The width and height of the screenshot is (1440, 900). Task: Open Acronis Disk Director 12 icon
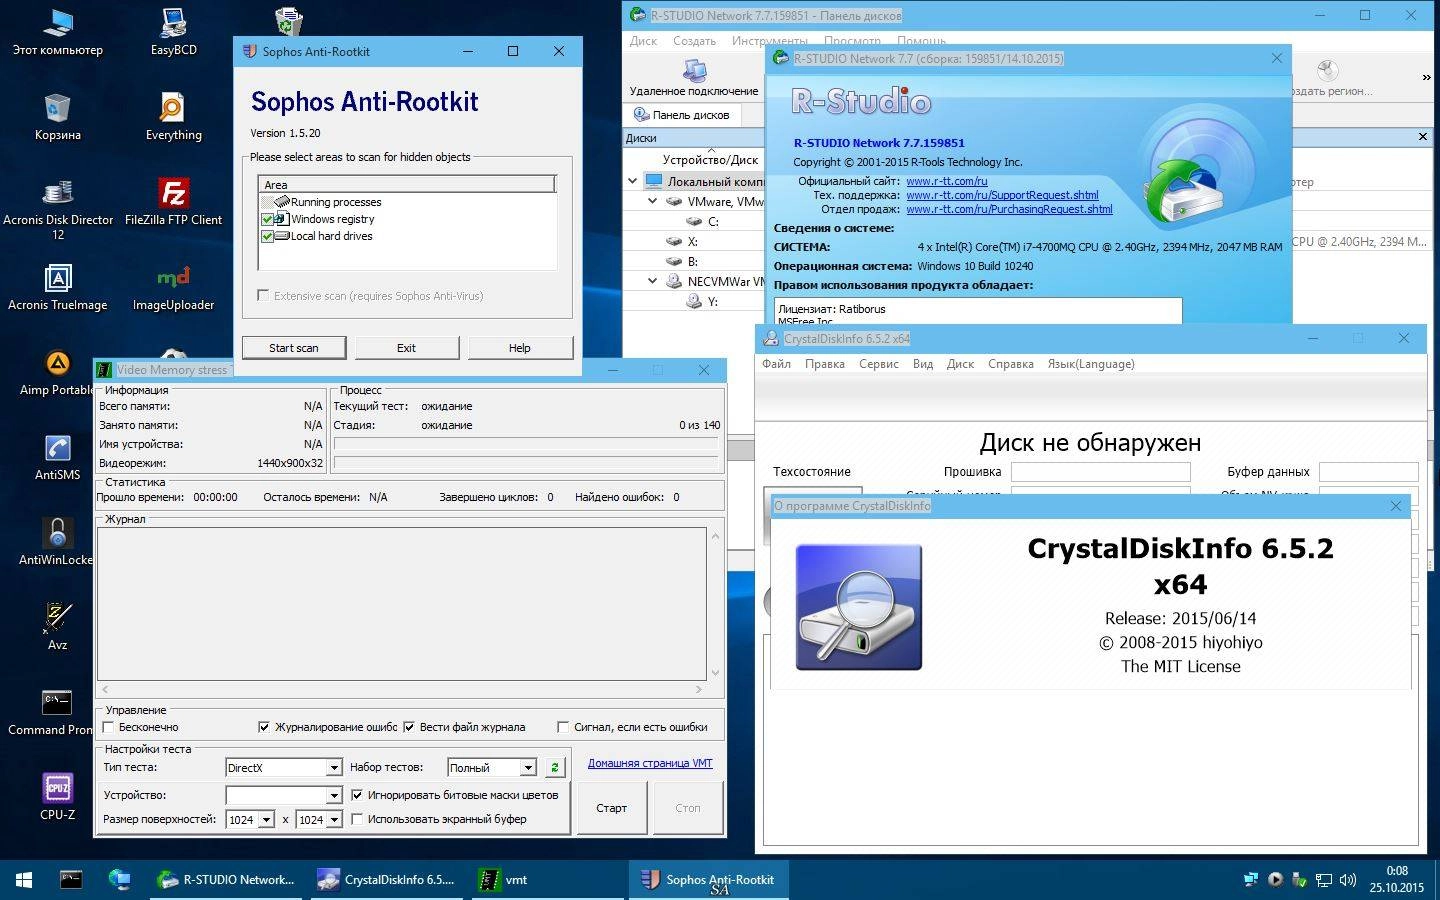pyautogui.click(x=58, y=208)
